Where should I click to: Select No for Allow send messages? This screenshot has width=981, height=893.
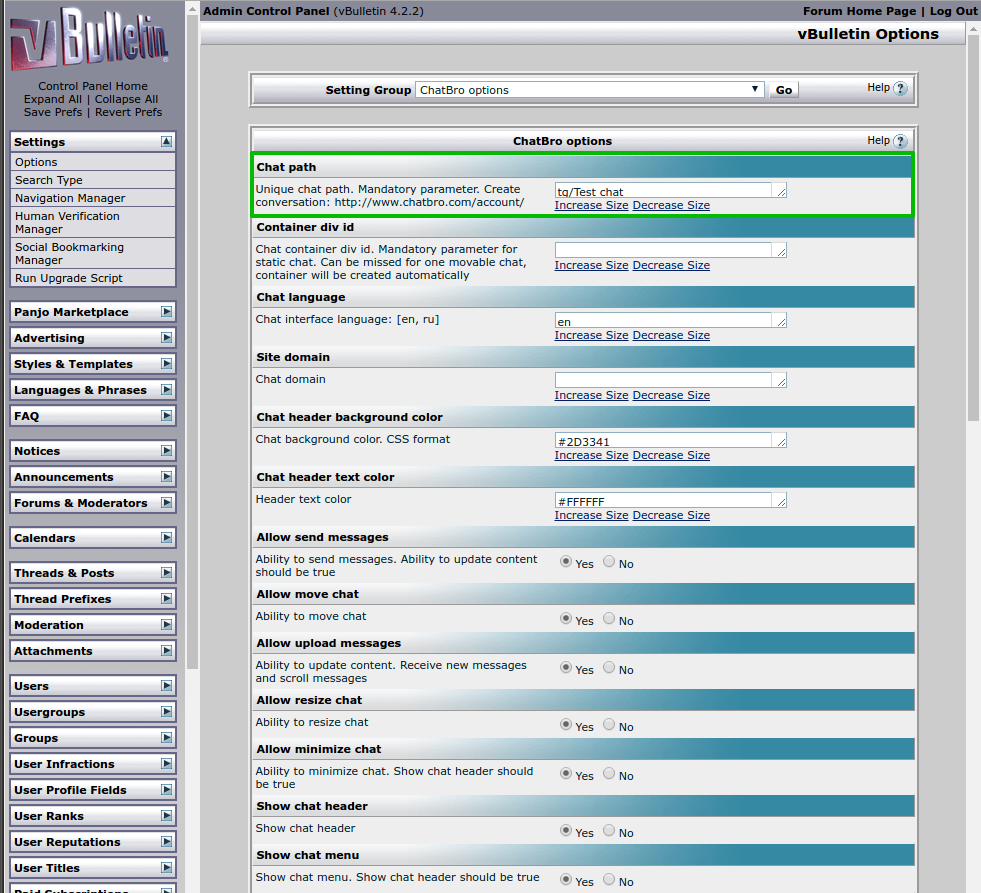tap(609, 561)
